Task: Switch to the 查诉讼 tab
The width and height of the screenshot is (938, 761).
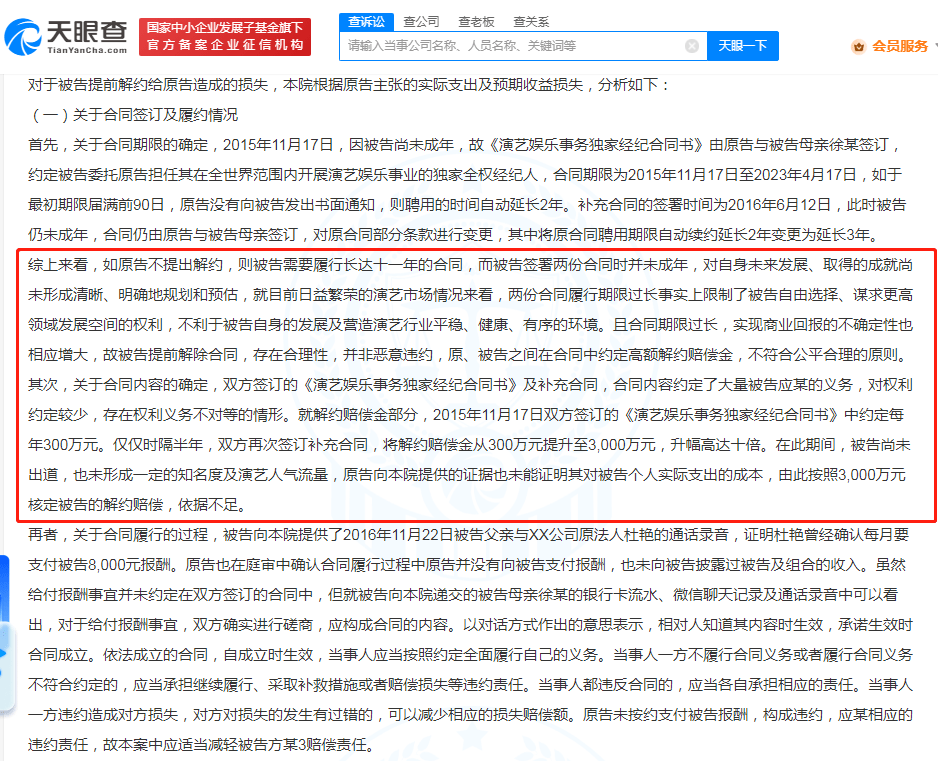Action: click(367, 22)
